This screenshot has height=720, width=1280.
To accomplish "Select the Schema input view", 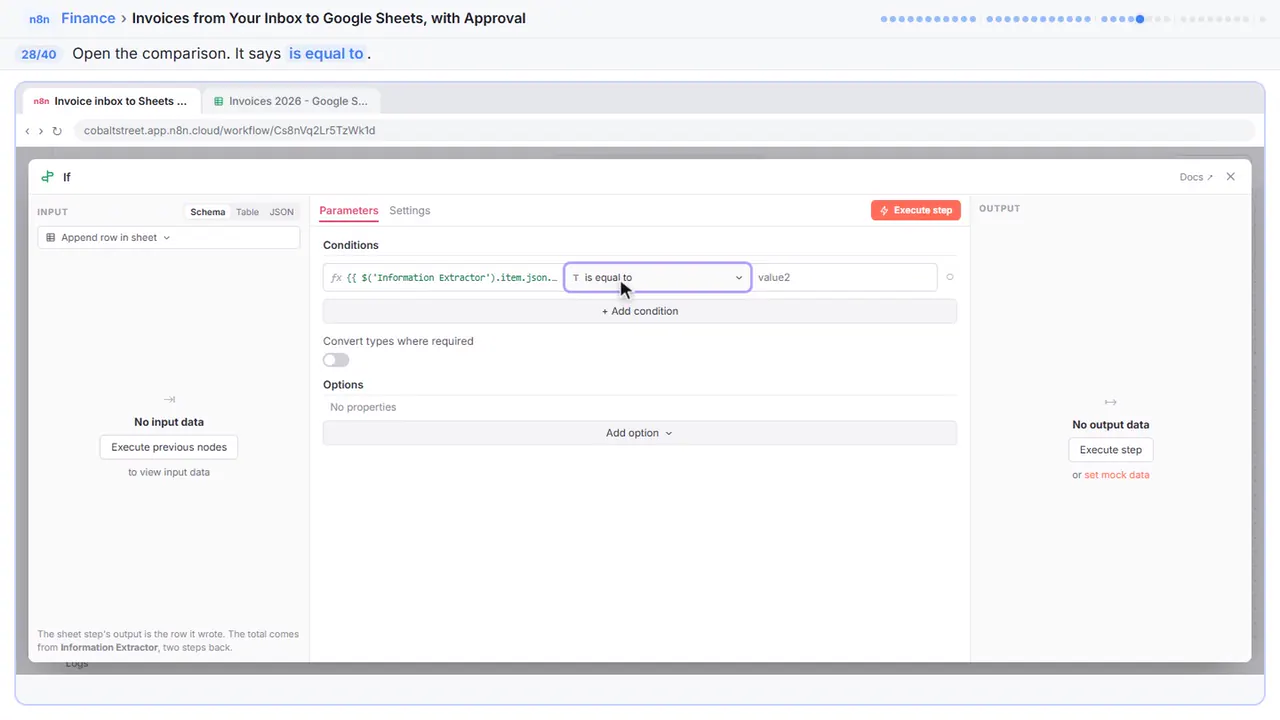I will [x=208, y=212].
